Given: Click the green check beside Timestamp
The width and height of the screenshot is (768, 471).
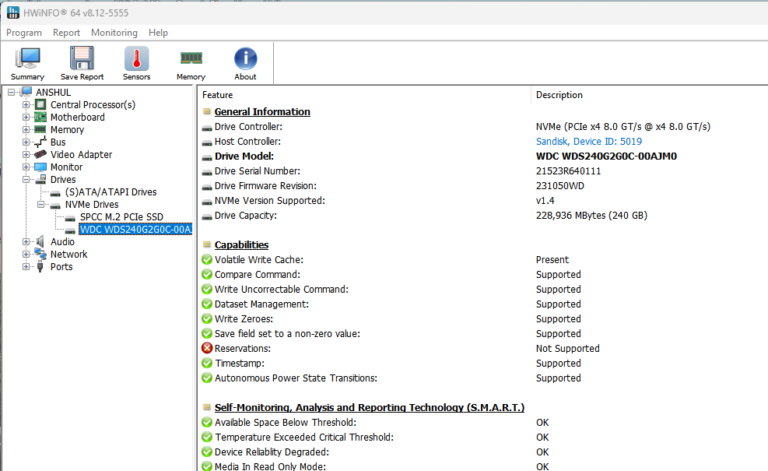Looking at the screenshot, I should coord(207,363).
